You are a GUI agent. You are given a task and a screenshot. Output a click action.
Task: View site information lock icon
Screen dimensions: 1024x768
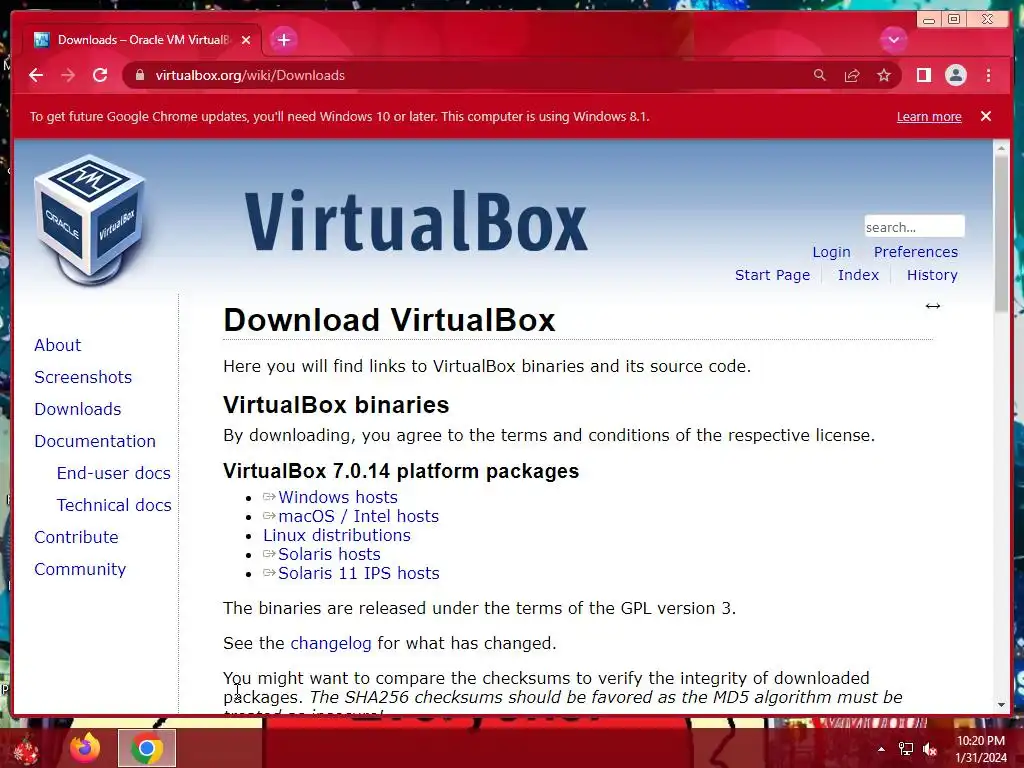139,75
